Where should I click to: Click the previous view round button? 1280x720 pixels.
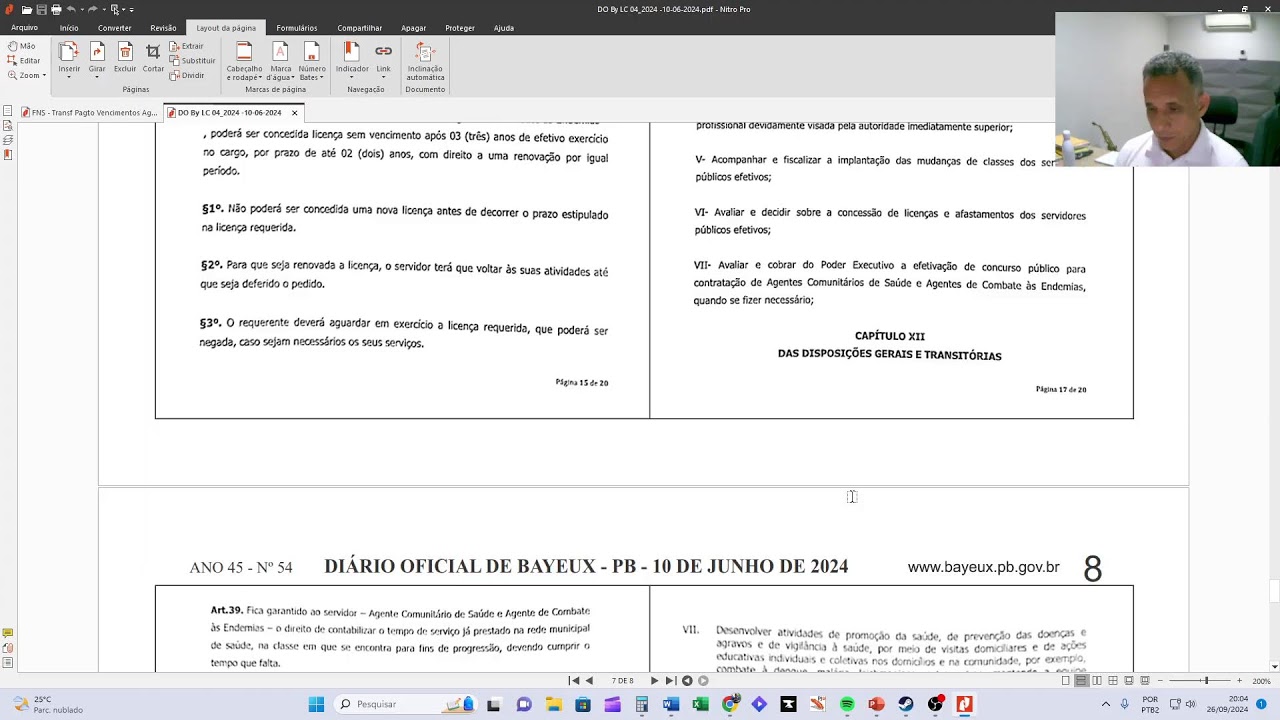click(687, 681)
